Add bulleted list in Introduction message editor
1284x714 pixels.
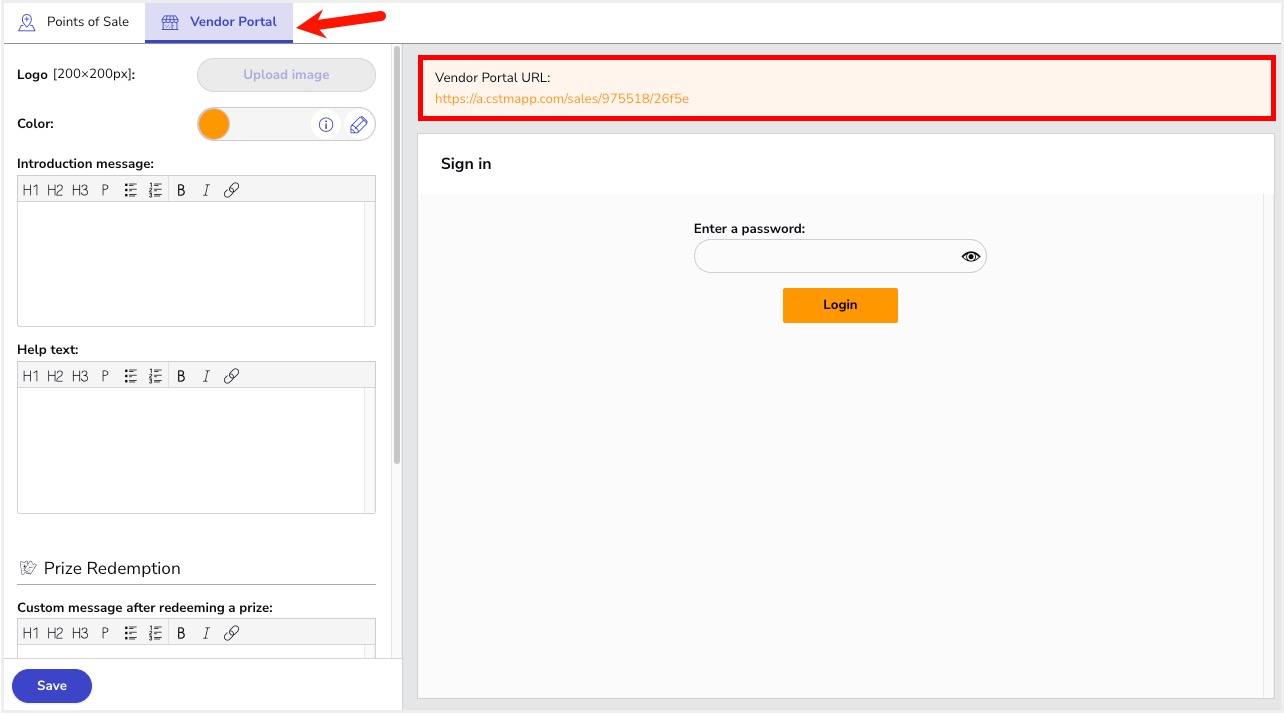pyautogui.click(x=130, y=190)
